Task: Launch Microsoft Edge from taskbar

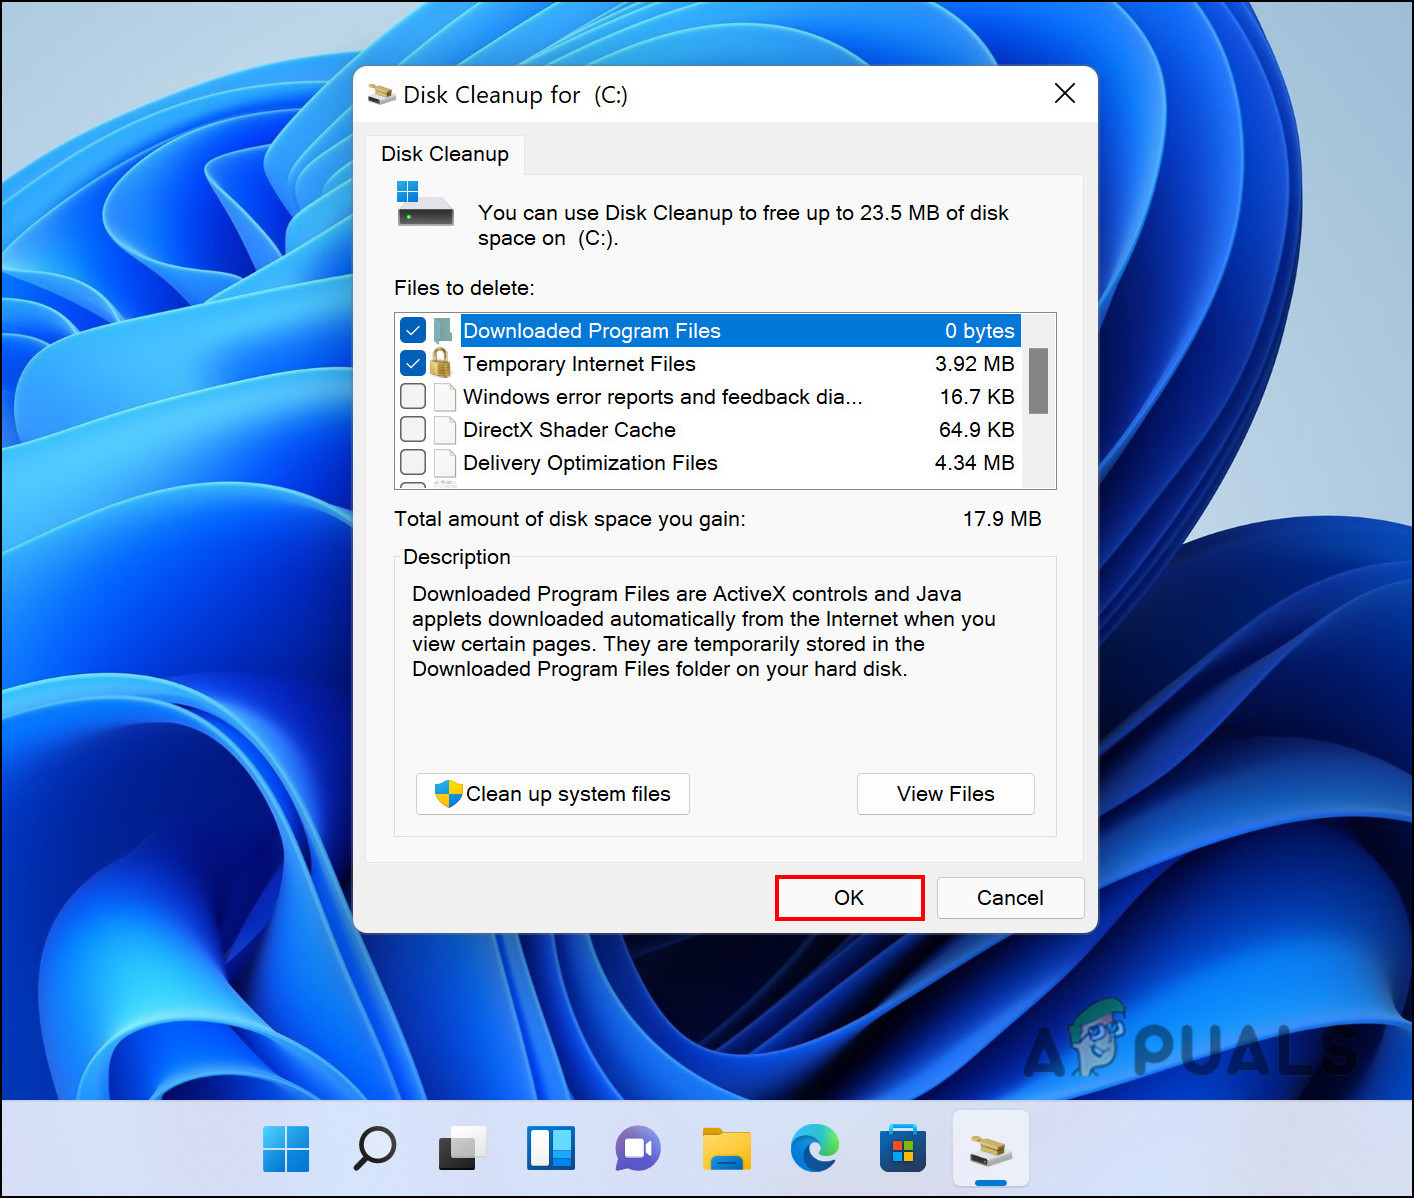Action: tap(814, 1148)
